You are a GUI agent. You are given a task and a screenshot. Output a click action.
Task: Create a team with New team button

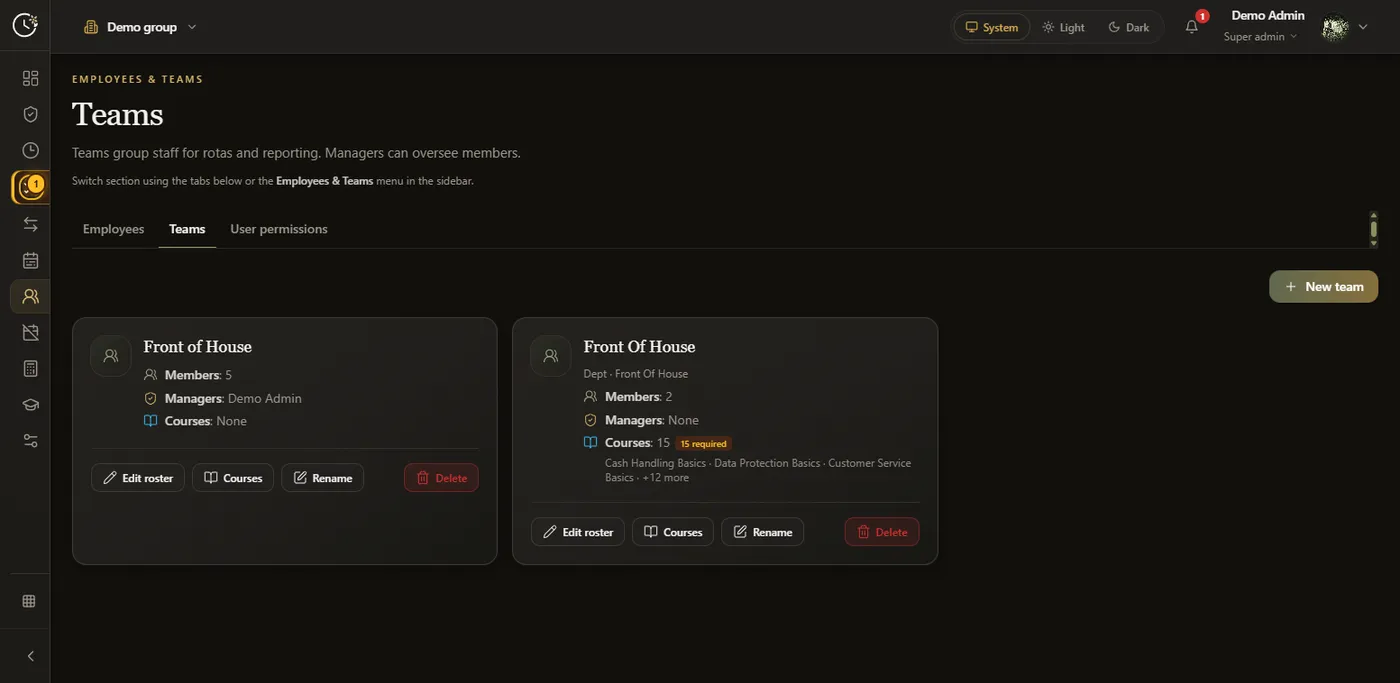click(1324, 286)
